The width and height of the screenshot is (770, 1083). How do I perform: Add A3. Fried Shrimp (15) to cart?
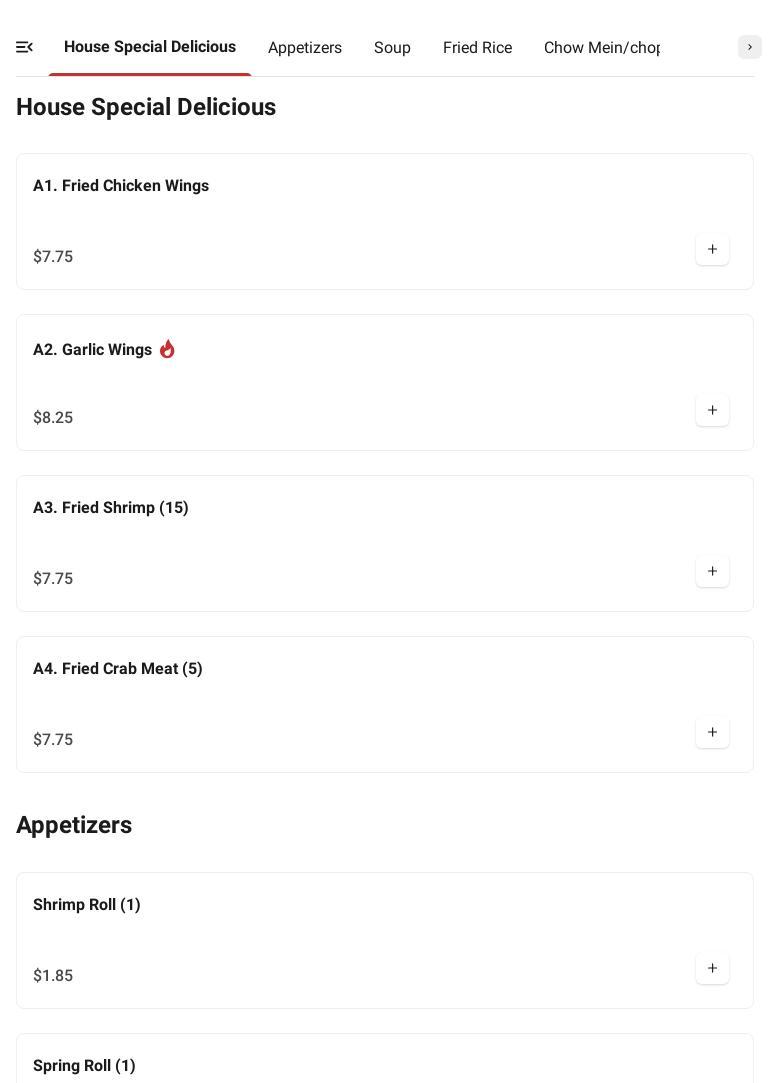(x=712, y=572)
